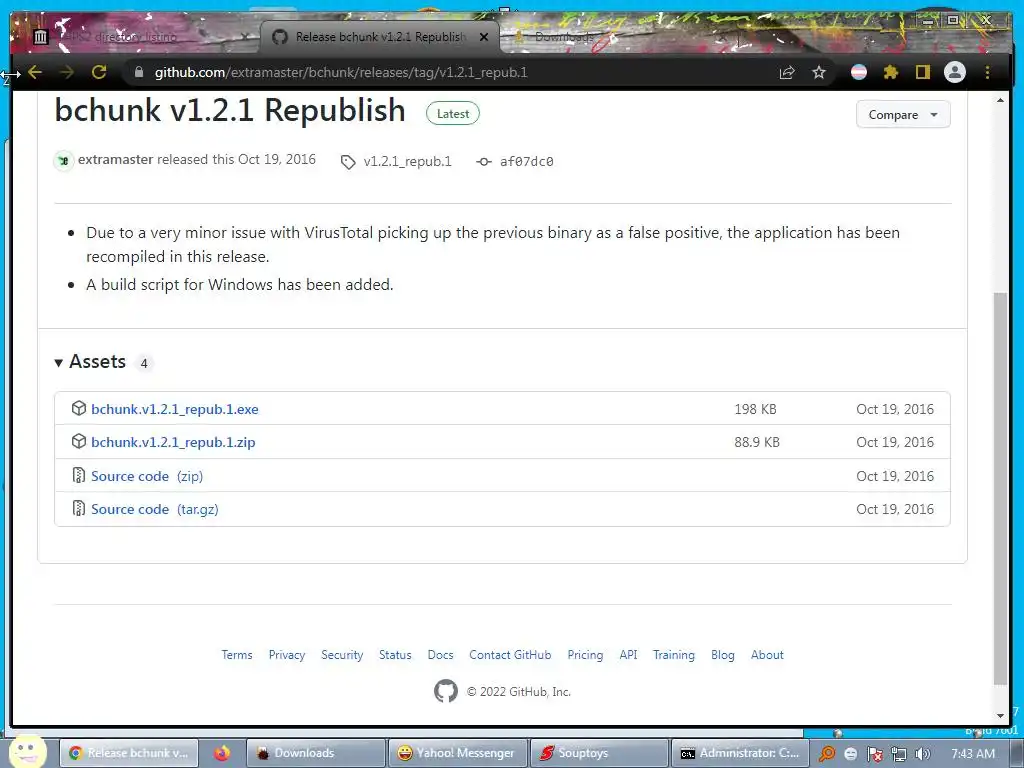Click the network tray icon
The width and height of the screenshot is (1024, 768).
point(899,754)
